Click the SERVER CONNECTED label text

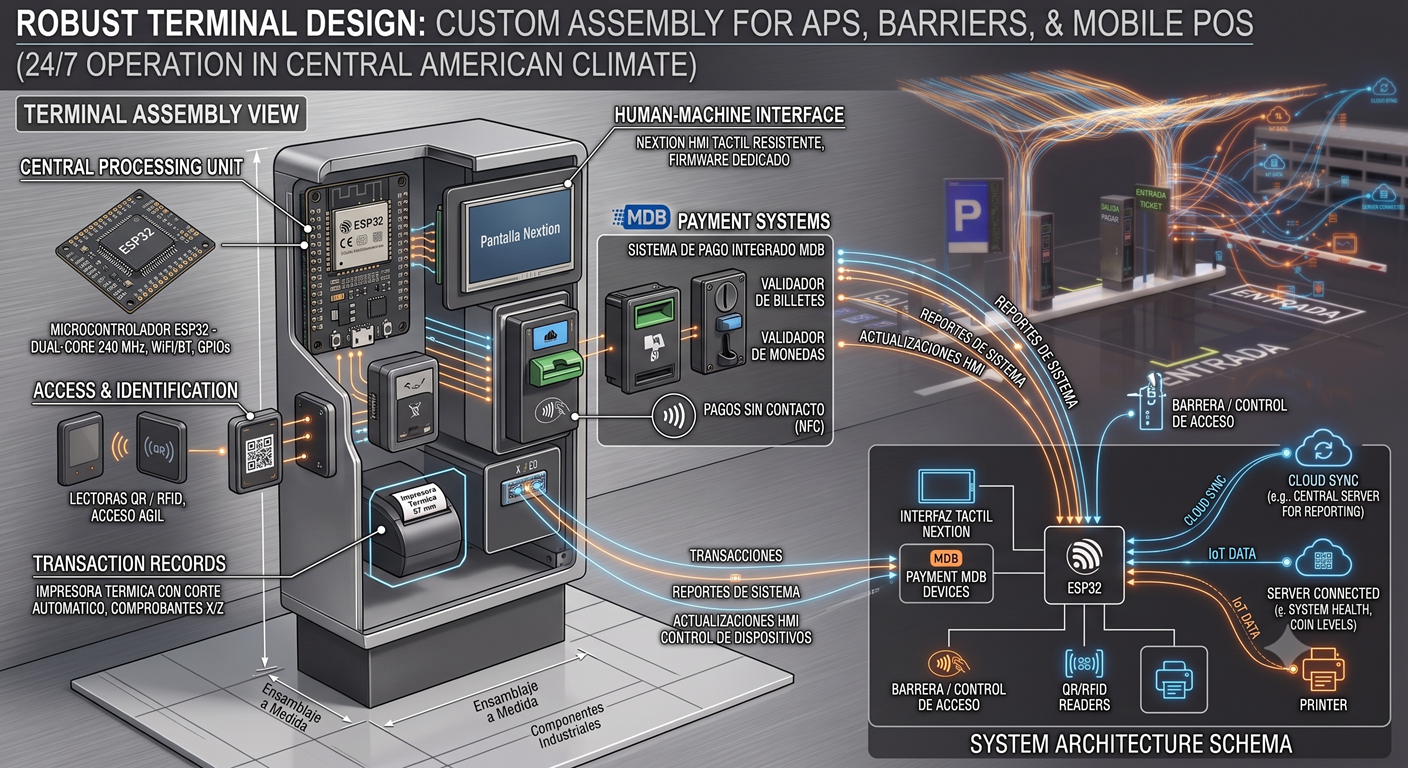coord(1322,593)
